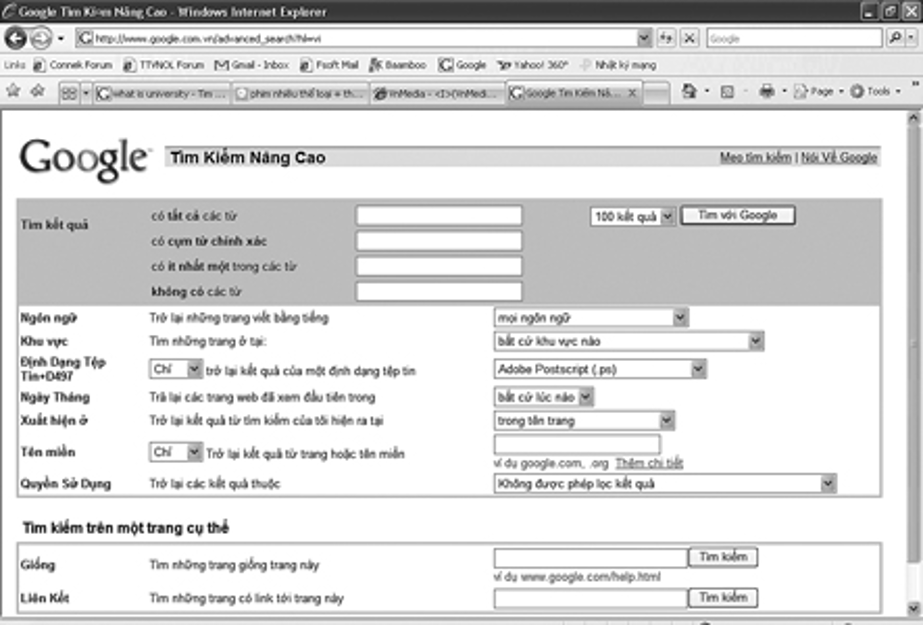Click the 'Tìm với Google' button
Image resolution: width=924 pixels, height=625 pixels.
[x=737, y=215]
